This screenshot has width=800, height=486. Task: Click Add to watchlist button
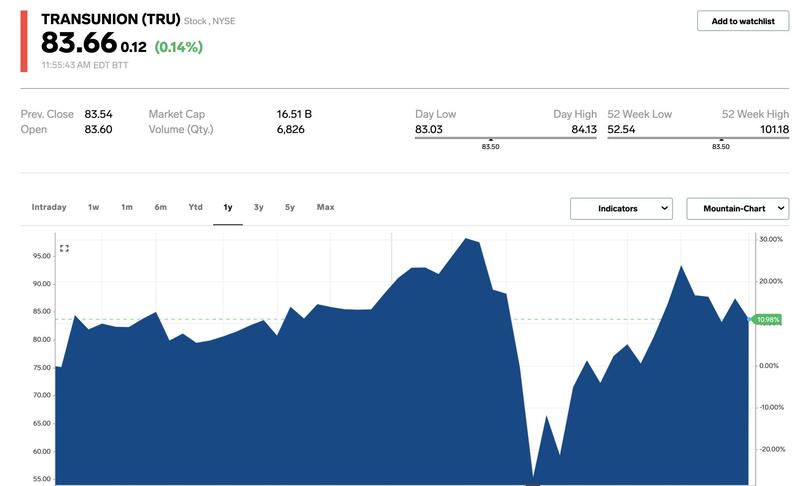[742, 21]
